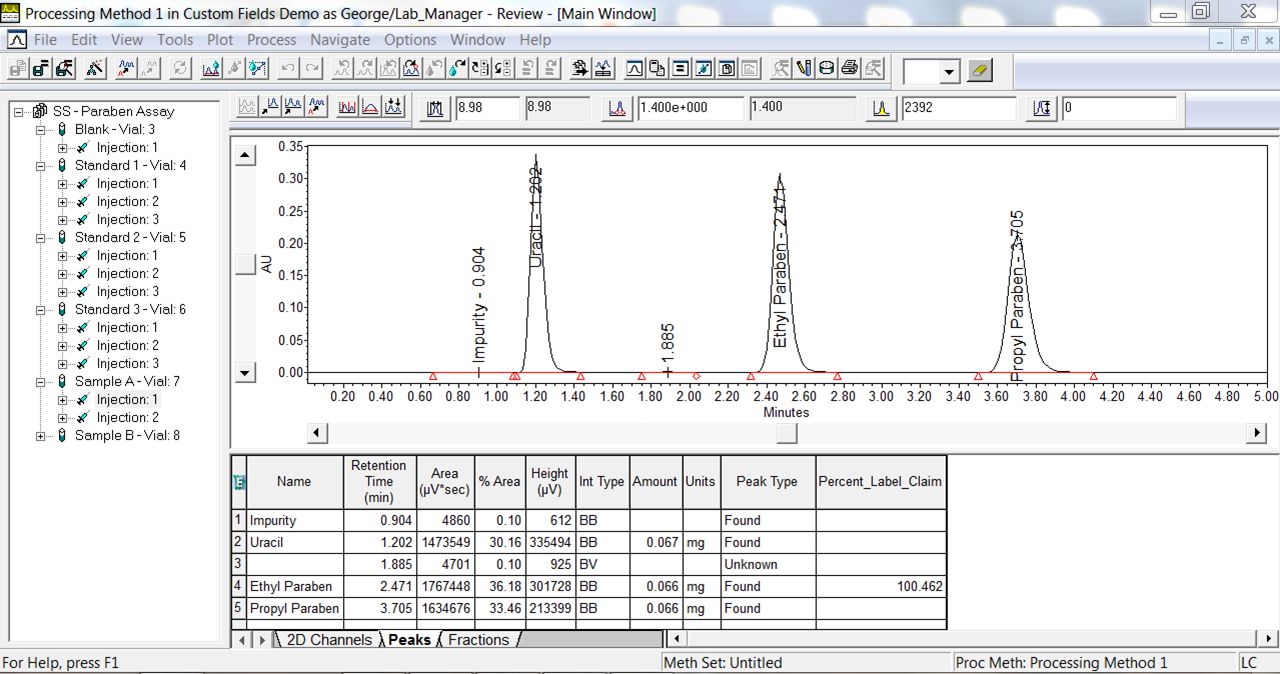Viewport: 1280px width, 674px height.
Task: Select the Sample B - Vial: 8 item
Action: tap(127, 436)
